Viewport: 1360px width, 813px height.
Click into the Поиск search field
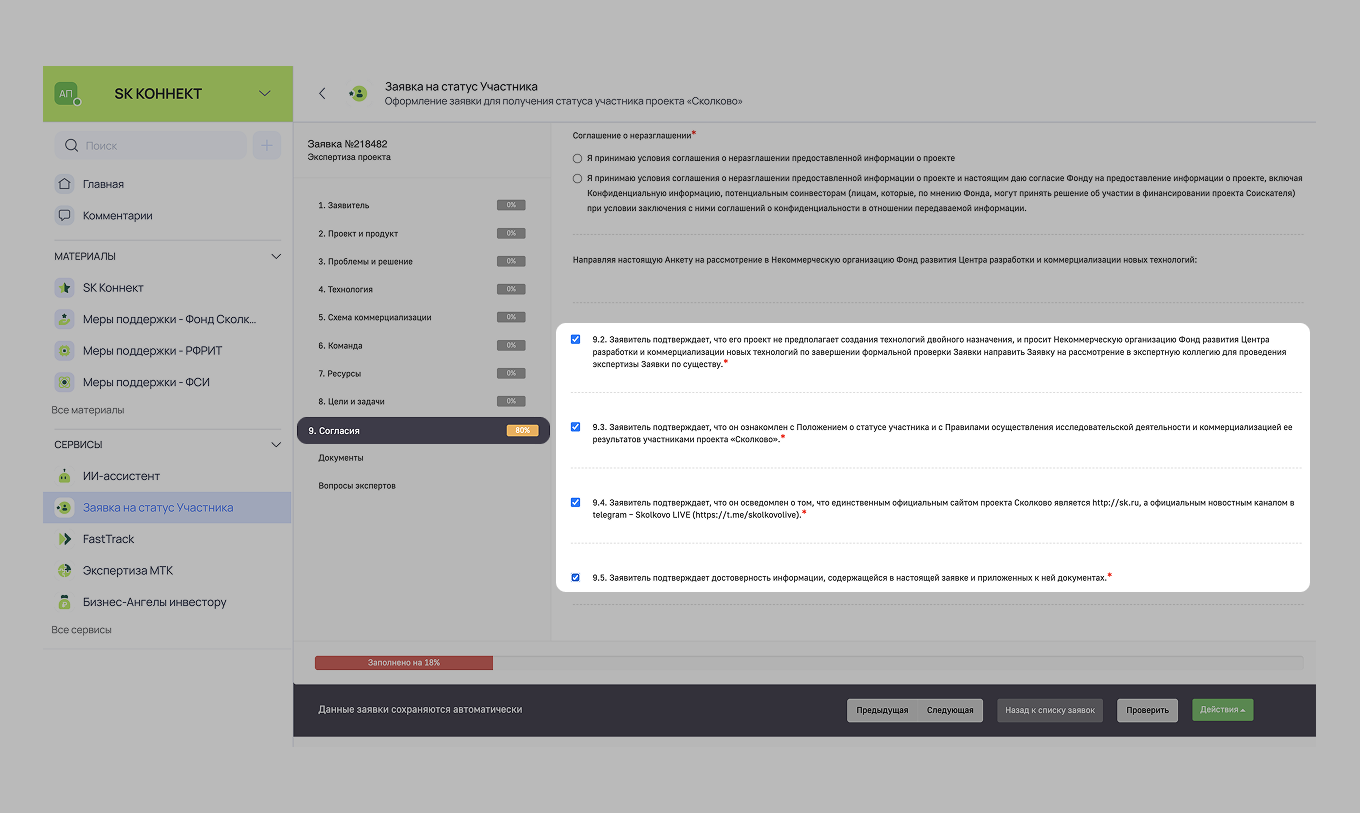[x=150, y=146]
